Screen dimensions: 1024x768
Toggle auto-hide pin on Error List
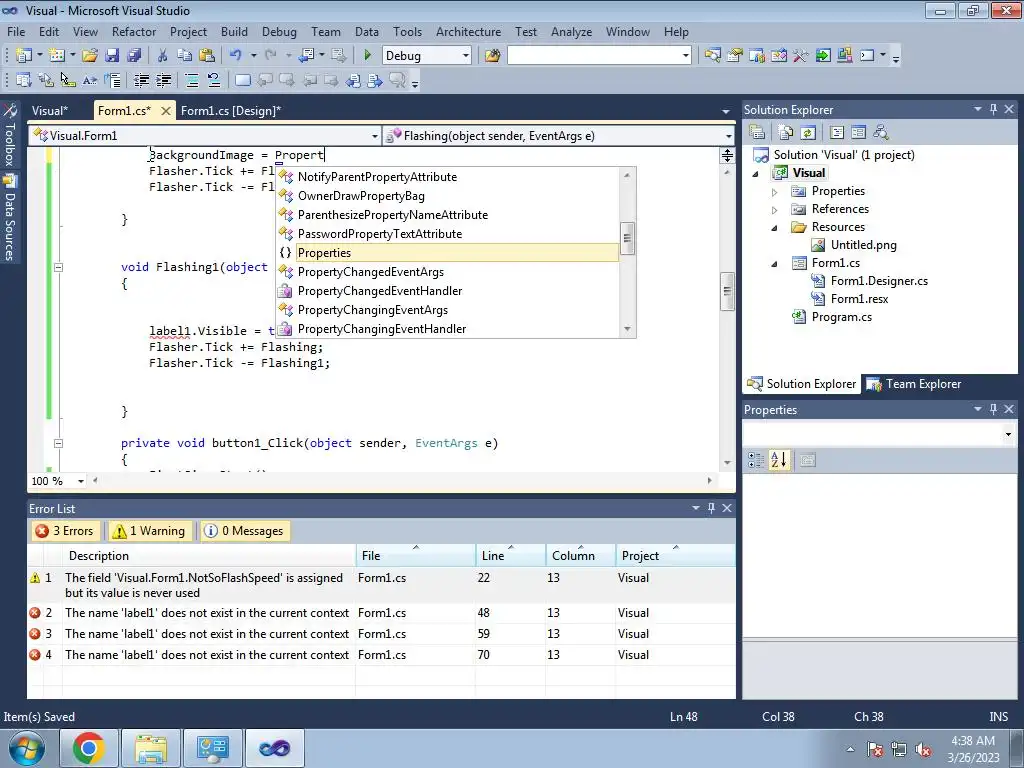click(x=711, y=508)
